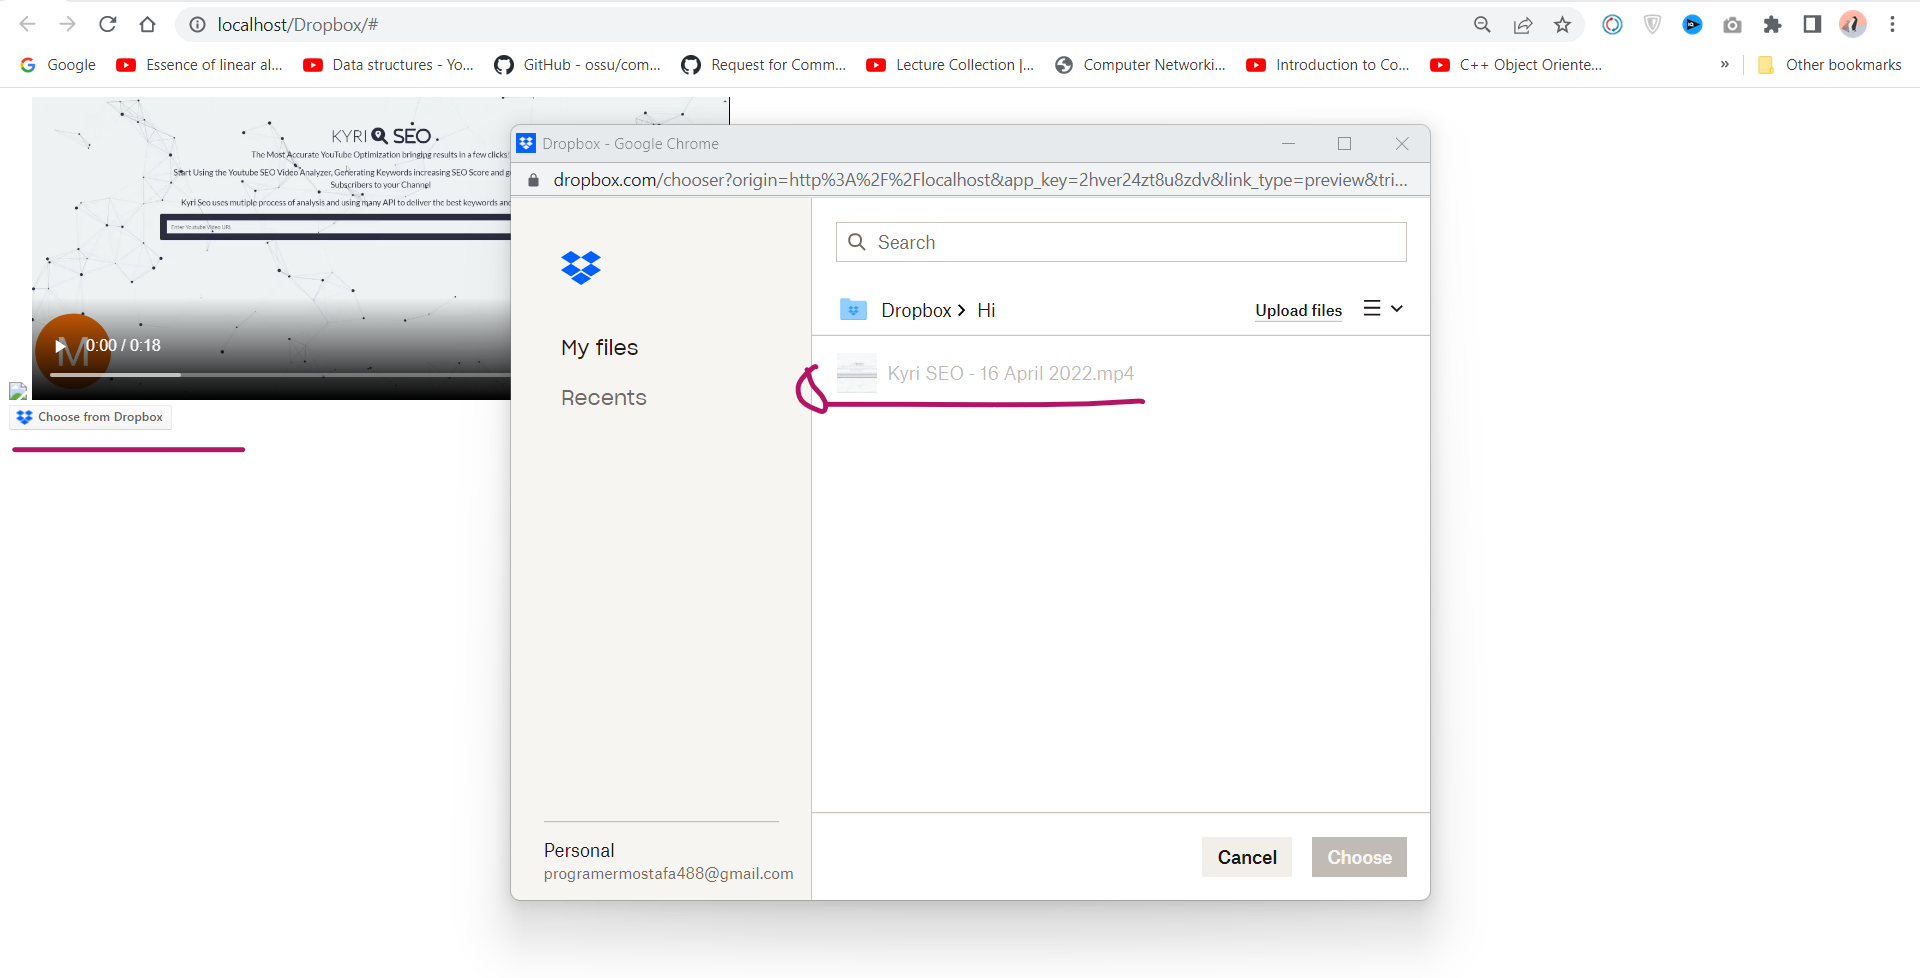Minimize the Dropbox chooser window
The image size is (1920, 978).
[1288, 144]
